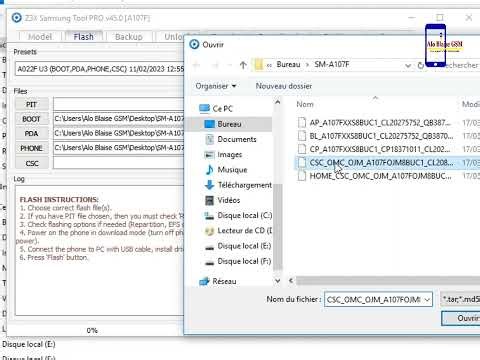The width and height of the screenshot is (480, 360).
Task: Click the CSC path input field
Action: click(x=119, y=163)
